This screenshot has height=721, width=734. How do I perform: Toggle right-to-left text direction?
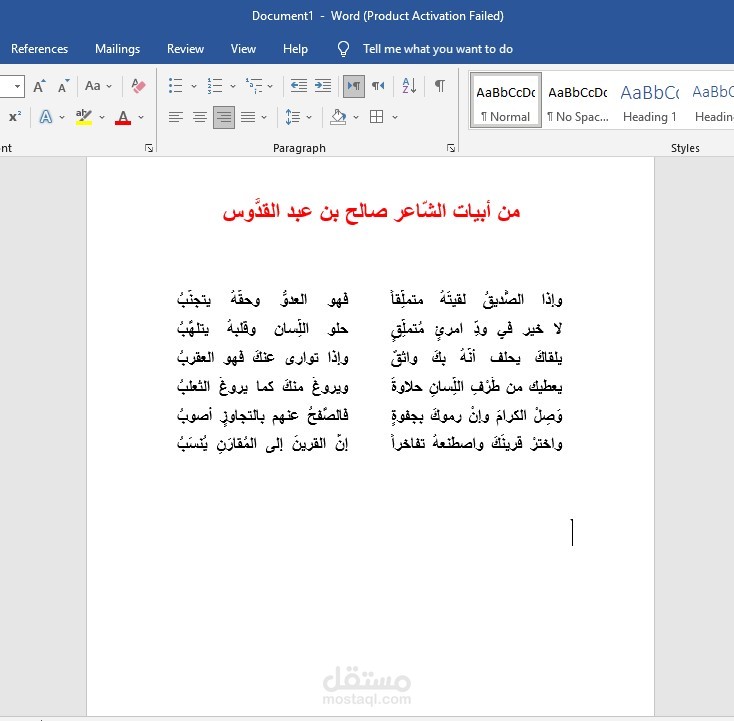(378, 86)
